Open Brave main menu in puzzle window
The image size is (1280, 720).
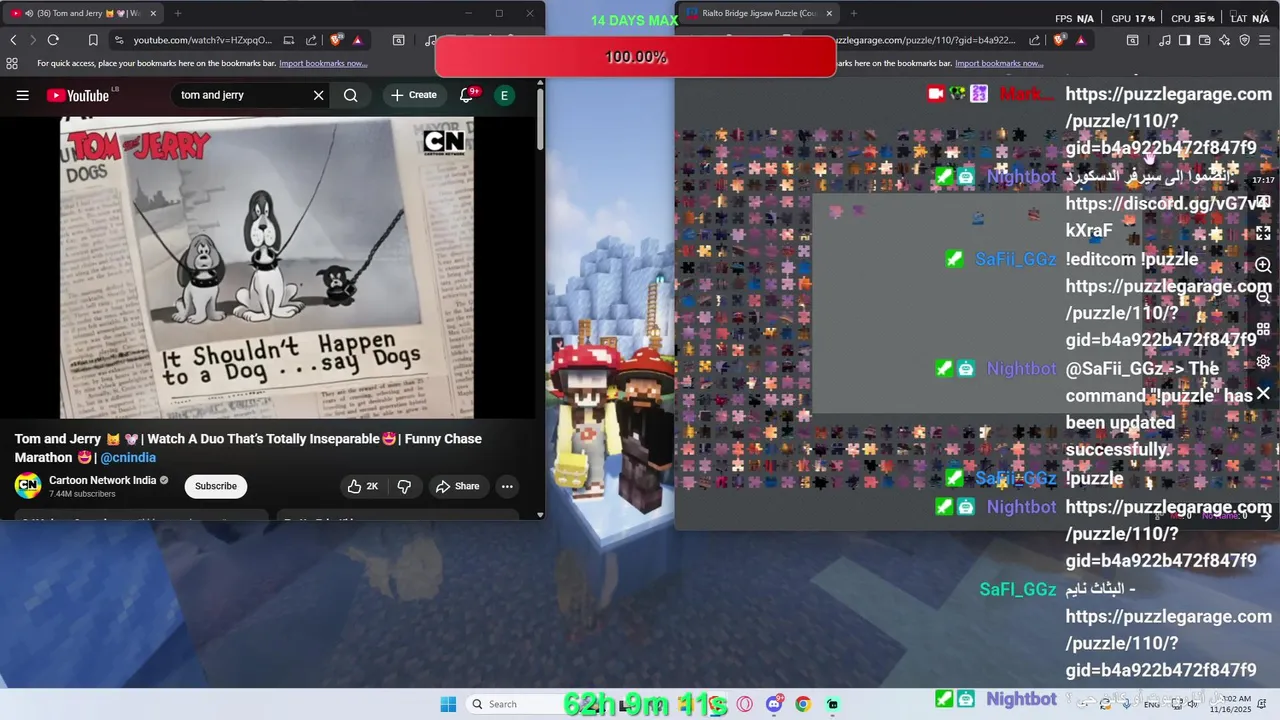tap(1266, 40)
